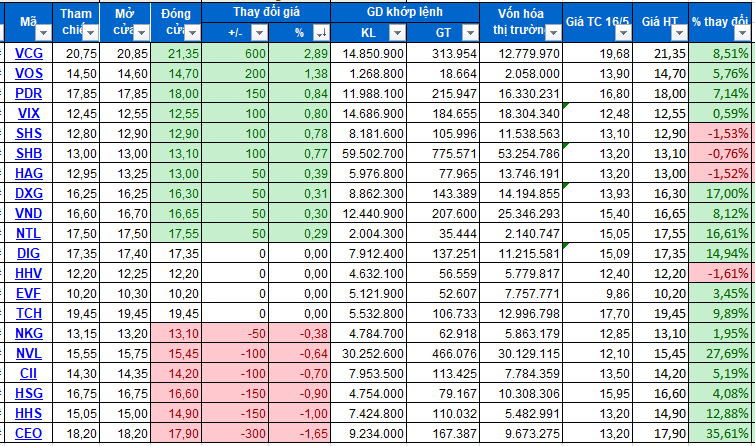755x446 pixels.
Task: Open the Đóng cửa column filter dropdown
Action: click(x=193, y=33)
